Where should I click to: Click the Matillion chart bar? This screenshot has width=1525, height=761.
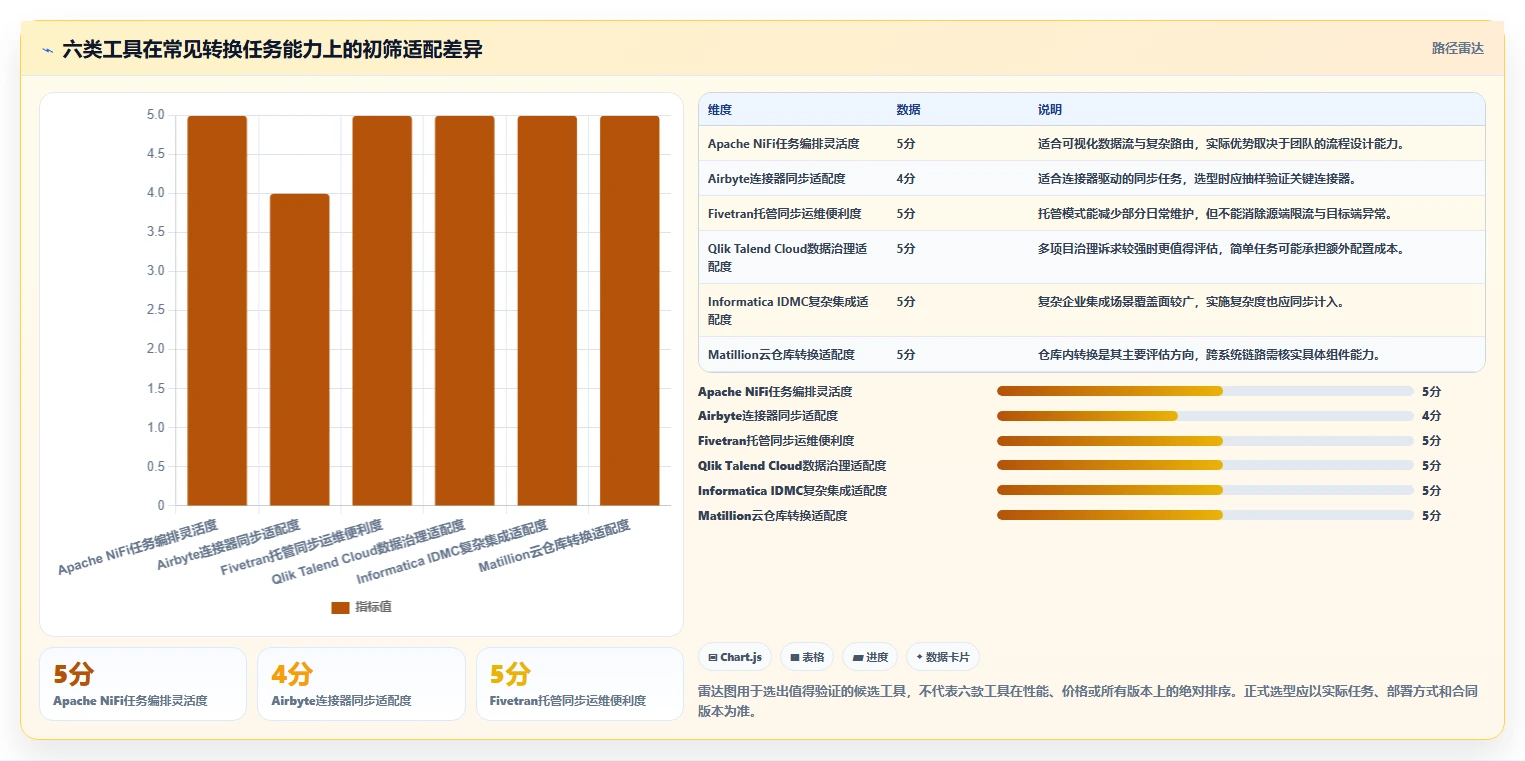(629, 310)
